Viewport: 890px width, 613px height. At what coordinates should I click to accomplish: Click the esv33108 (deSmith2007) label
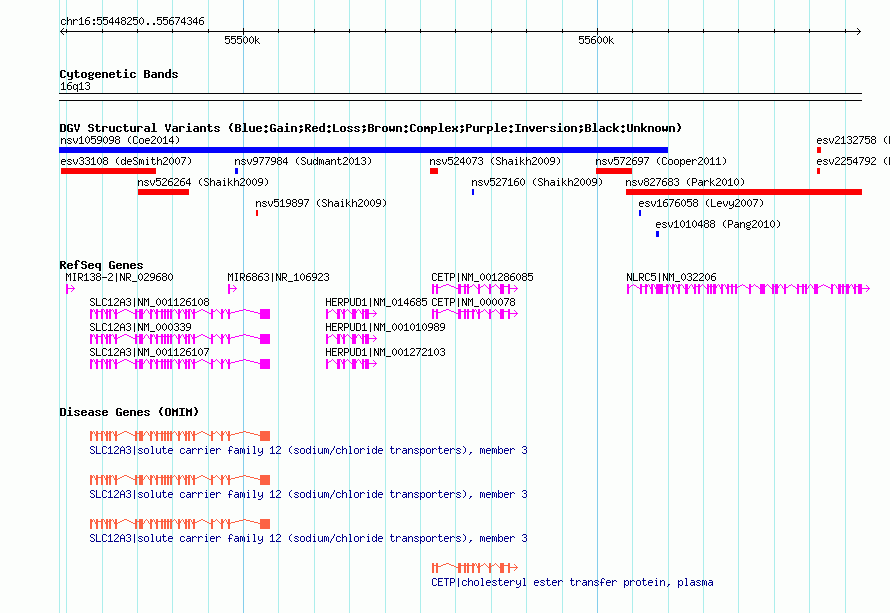(x=126, y=161)
